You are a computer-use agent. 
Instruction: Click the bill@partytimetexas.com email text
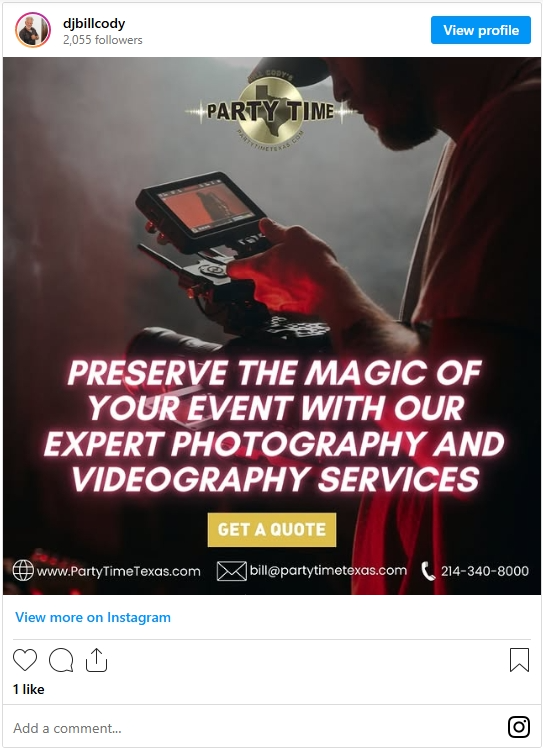[x=328, y=571]
